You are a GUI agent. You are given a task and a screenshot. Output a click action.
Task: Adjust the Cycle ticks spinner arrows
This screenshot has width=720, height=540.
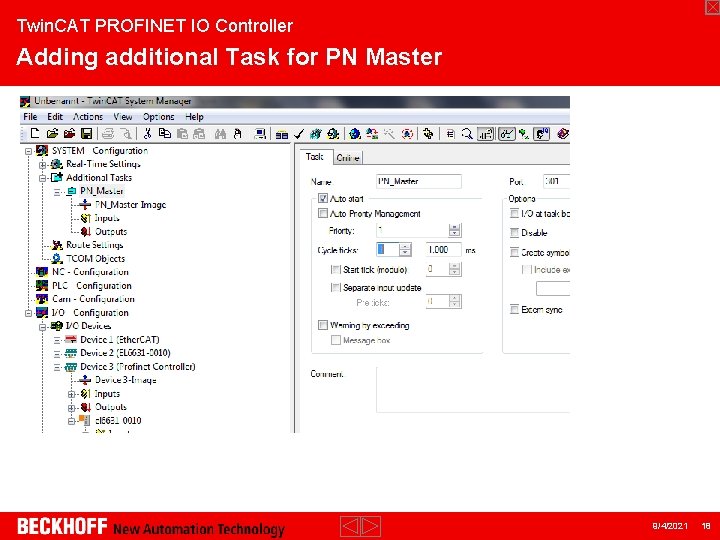pyautogui.click(x=405, y=250)
